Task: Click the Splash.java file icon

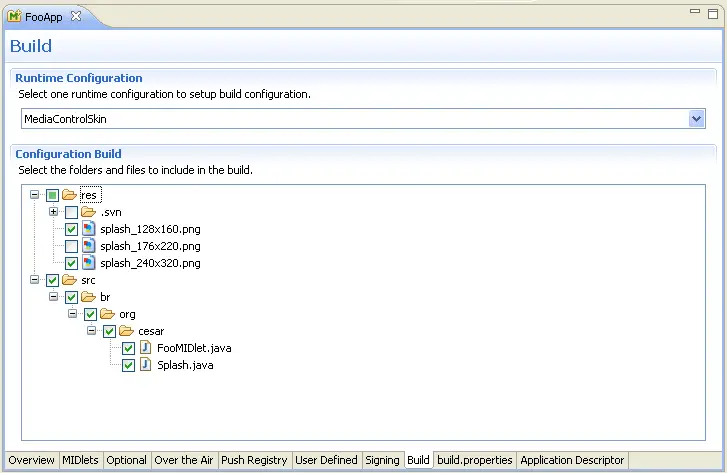Action: click(145, 365)
